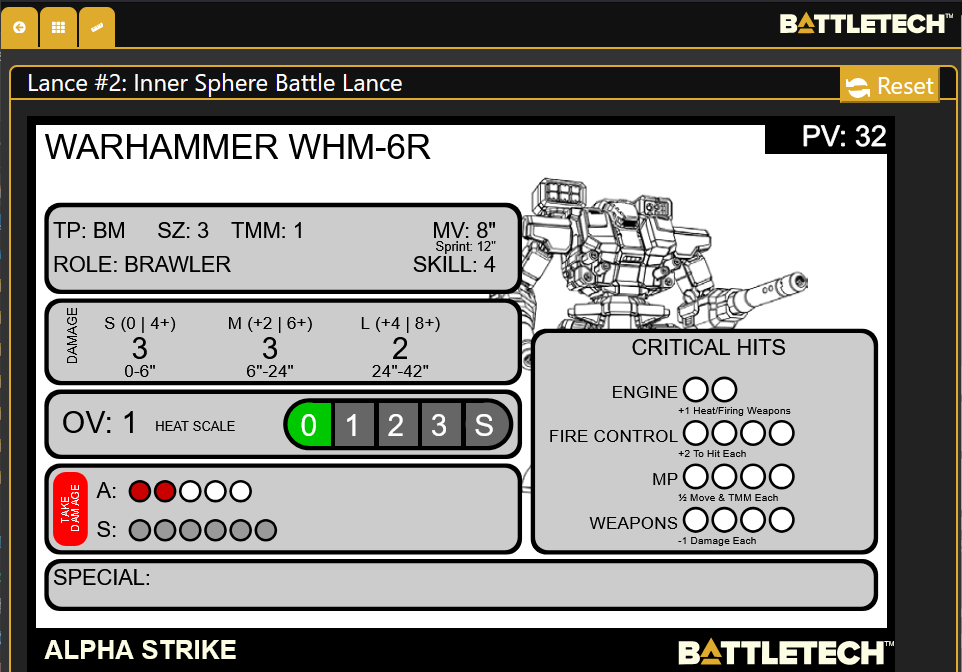
Task: Select the ruler measurement icon
Action: pyautogui.click(x=97, y=28)
